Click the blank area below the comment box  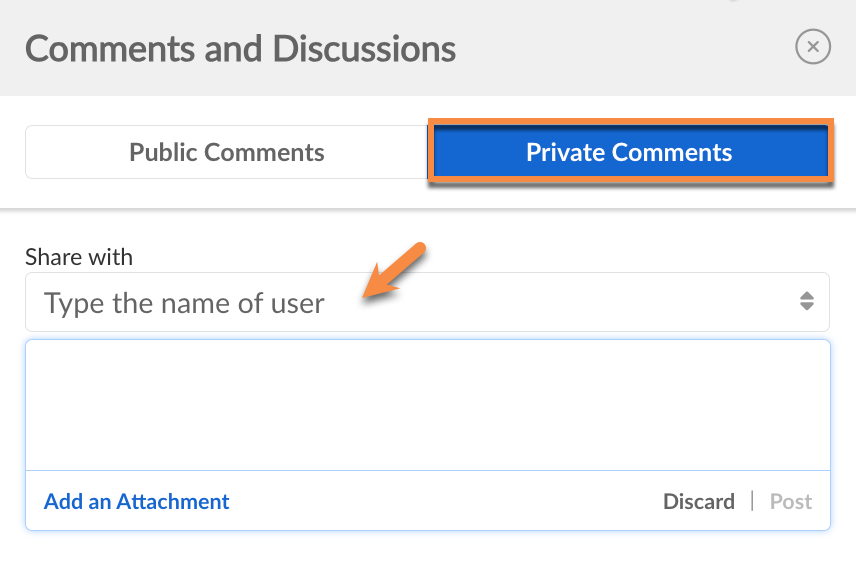[427, 550]
